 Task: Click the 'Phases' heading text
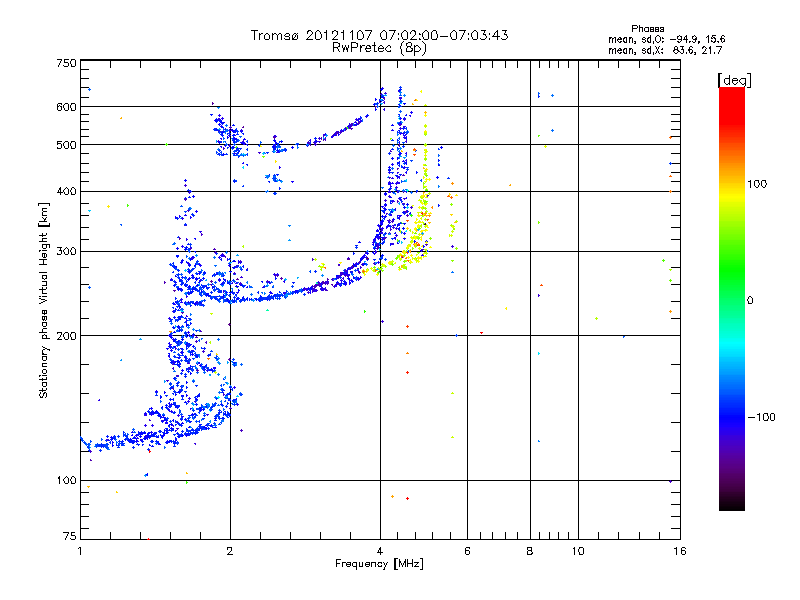(647, 29)
